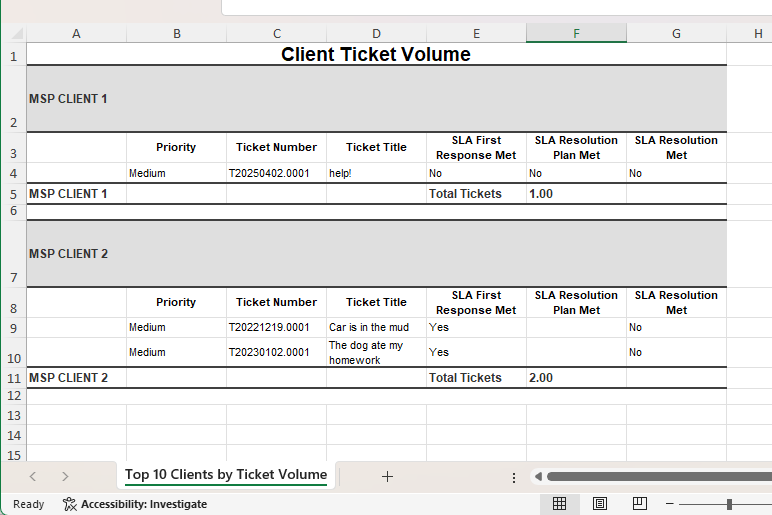Select row 13 header
772x515 pixels.
[x=13, y=415]
